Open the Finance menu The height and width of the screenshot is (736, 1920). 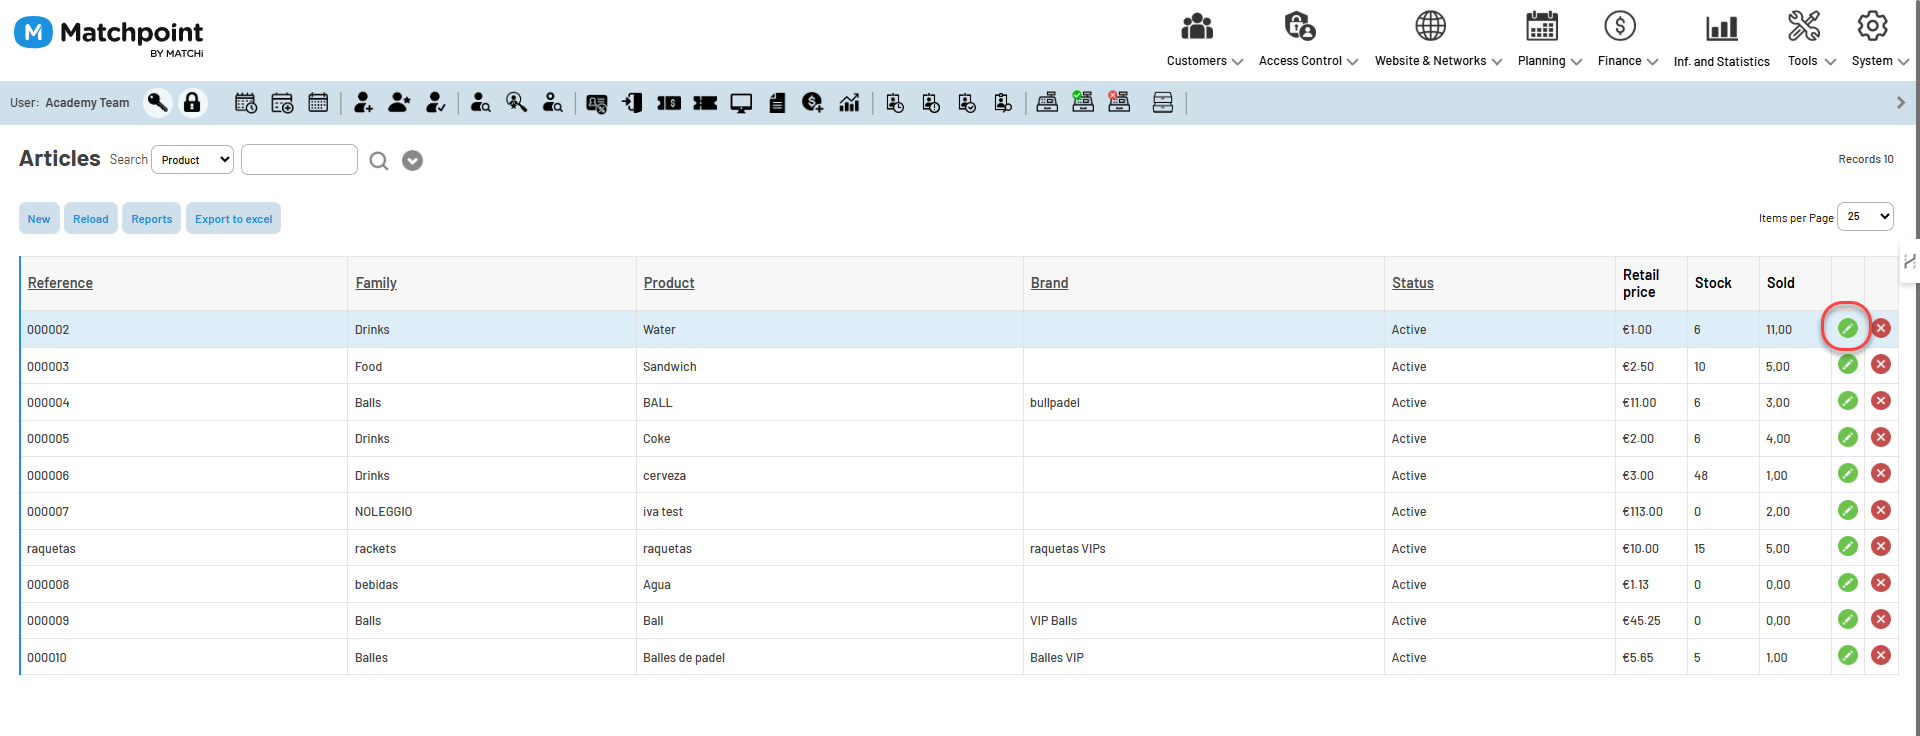(1627, 40)
